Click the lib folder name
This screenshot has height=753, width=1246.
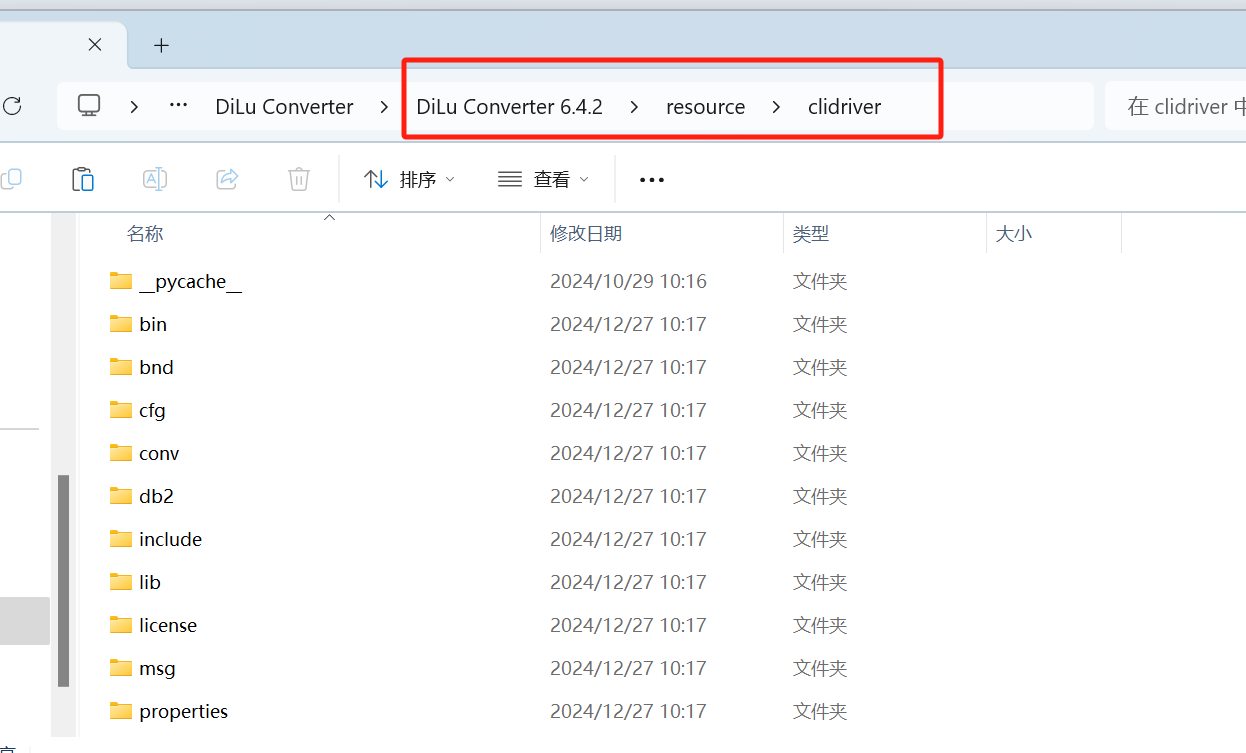point(150,582)
